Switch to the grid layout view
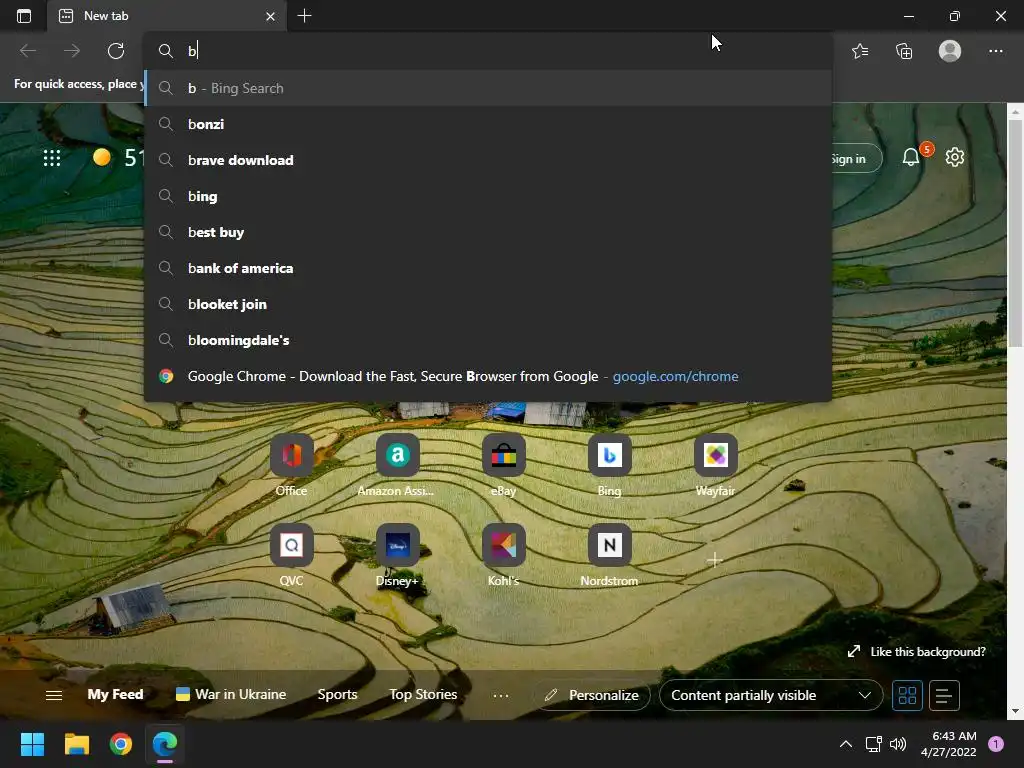The width and height of the screenshot is (1024, 768). (x=907, y=696)
